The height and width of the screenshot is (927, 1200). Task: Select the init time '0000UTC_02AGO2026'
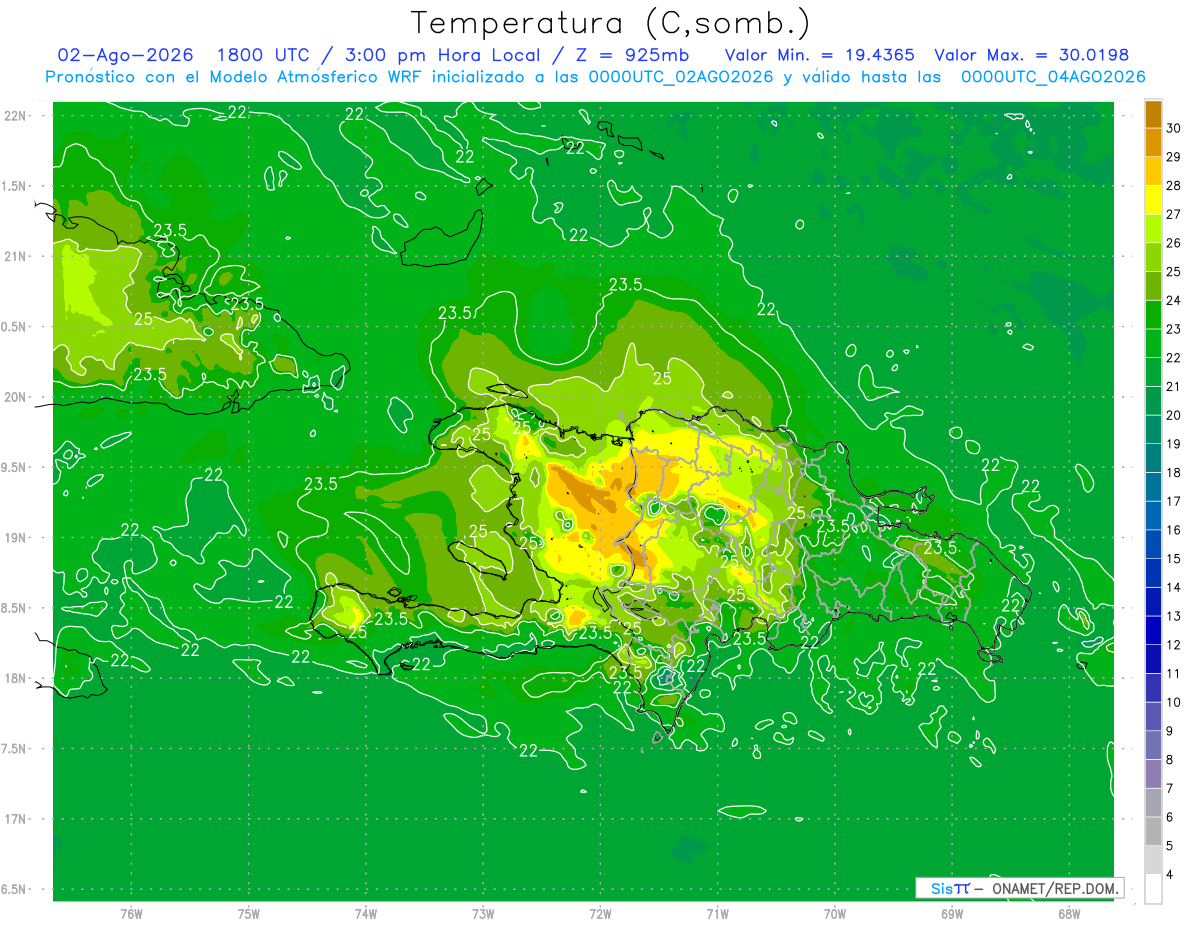click(x=680, y=77)
